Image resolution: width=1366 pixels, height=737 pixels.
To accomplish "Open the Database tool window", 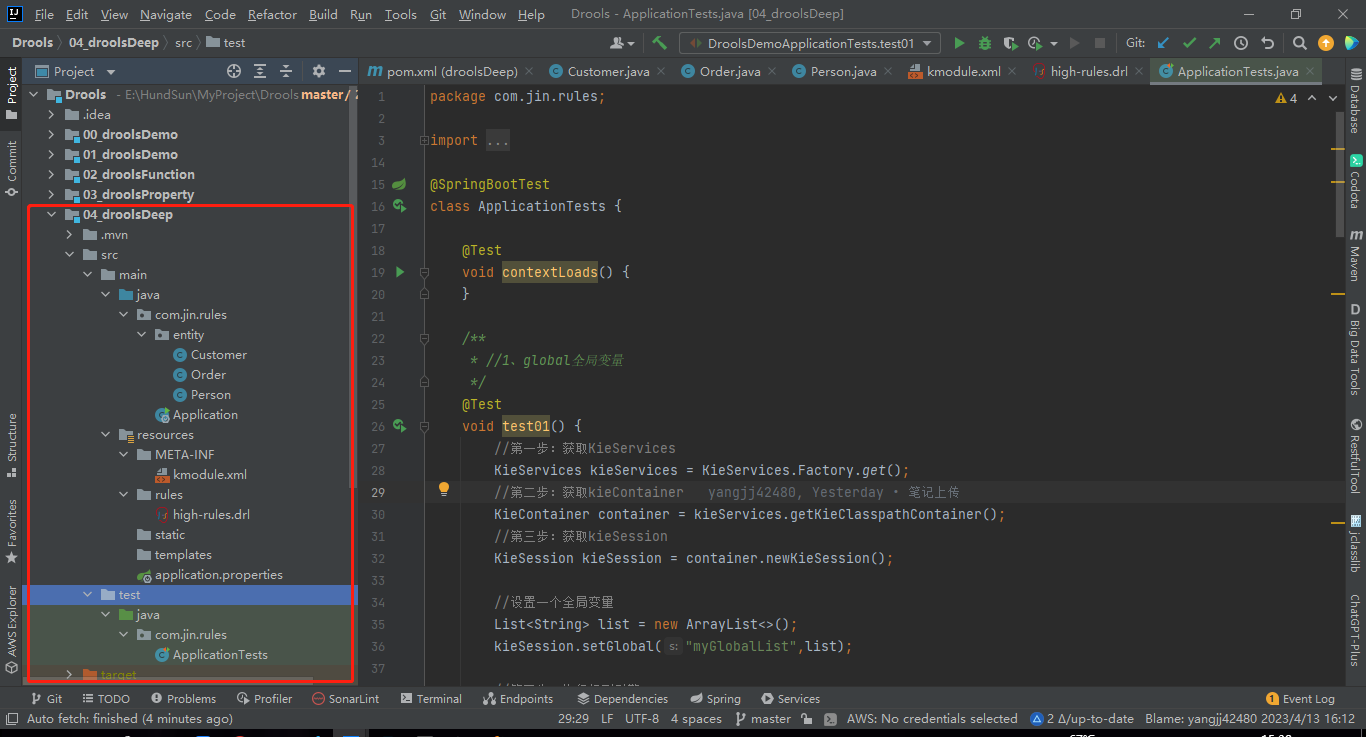I will 1355,102.
